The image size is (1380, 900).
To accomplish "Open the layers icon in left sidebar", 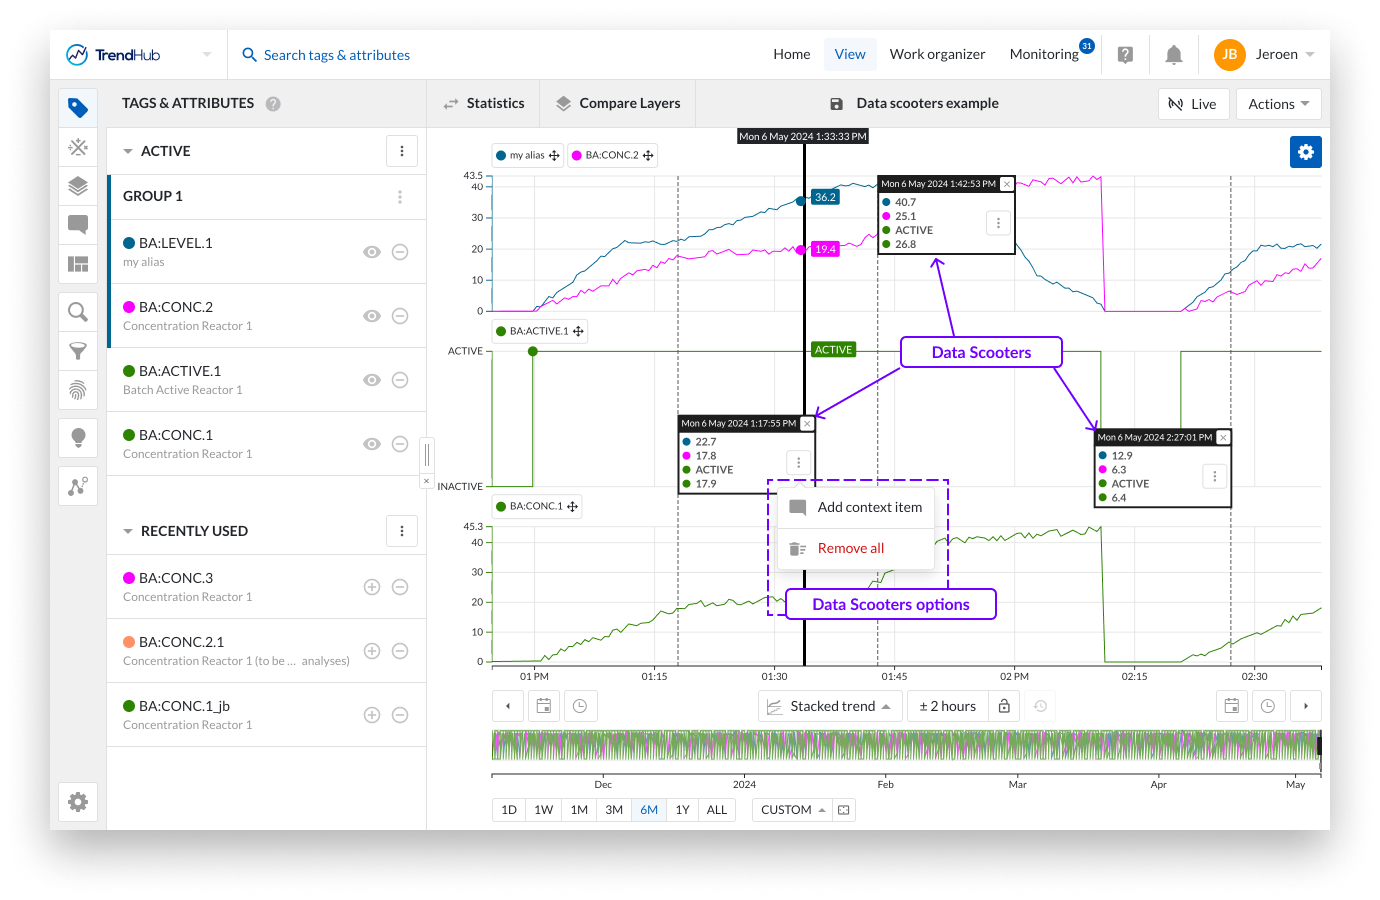I will 78,186.
